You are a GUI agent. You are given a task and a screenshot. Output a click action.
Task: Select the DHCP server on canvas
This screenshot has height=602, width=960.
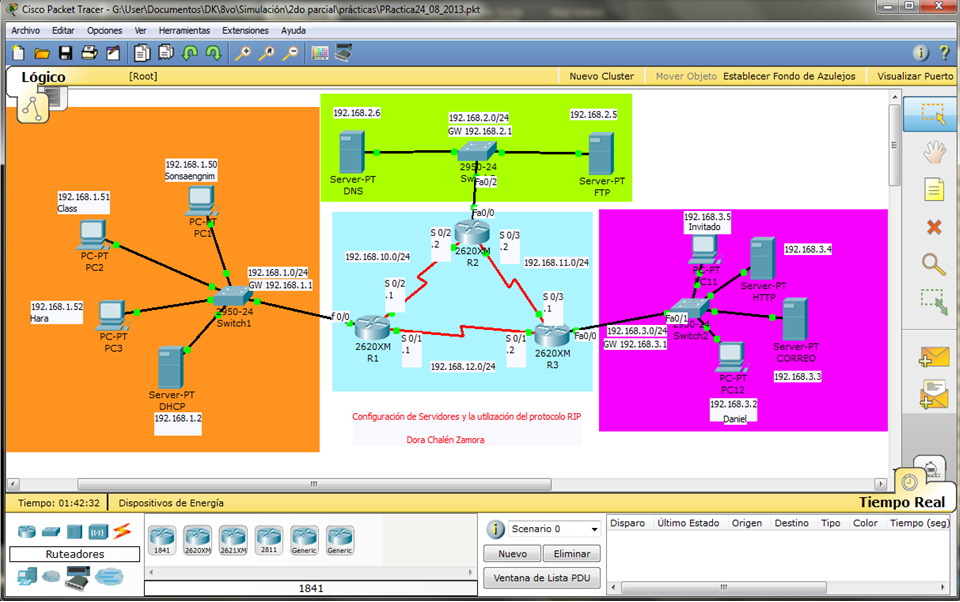[171, 368]
